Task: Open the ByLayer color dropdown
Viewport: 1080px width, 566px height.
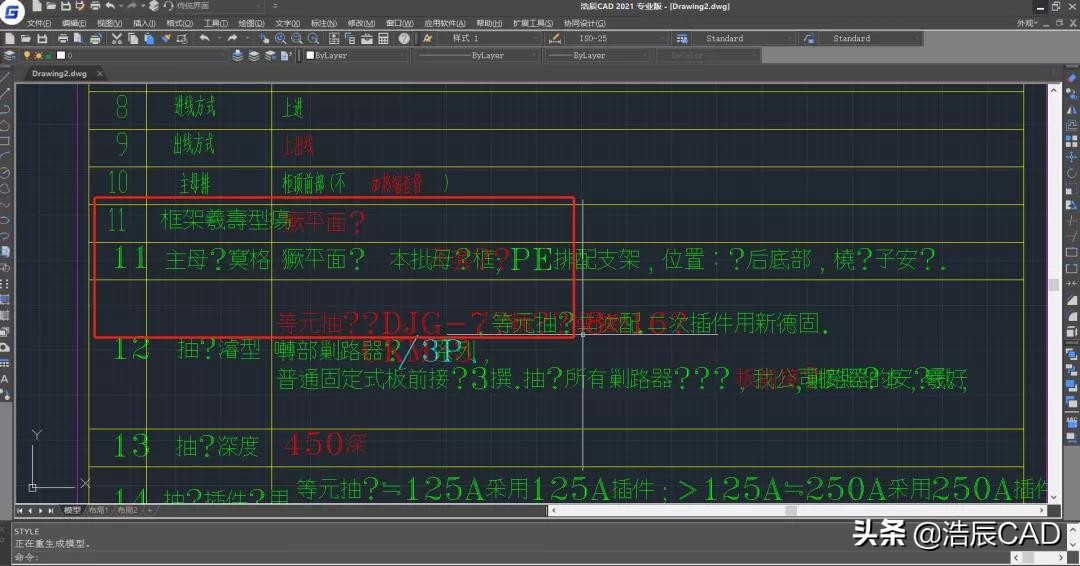Action: click(x=356, y=55)
